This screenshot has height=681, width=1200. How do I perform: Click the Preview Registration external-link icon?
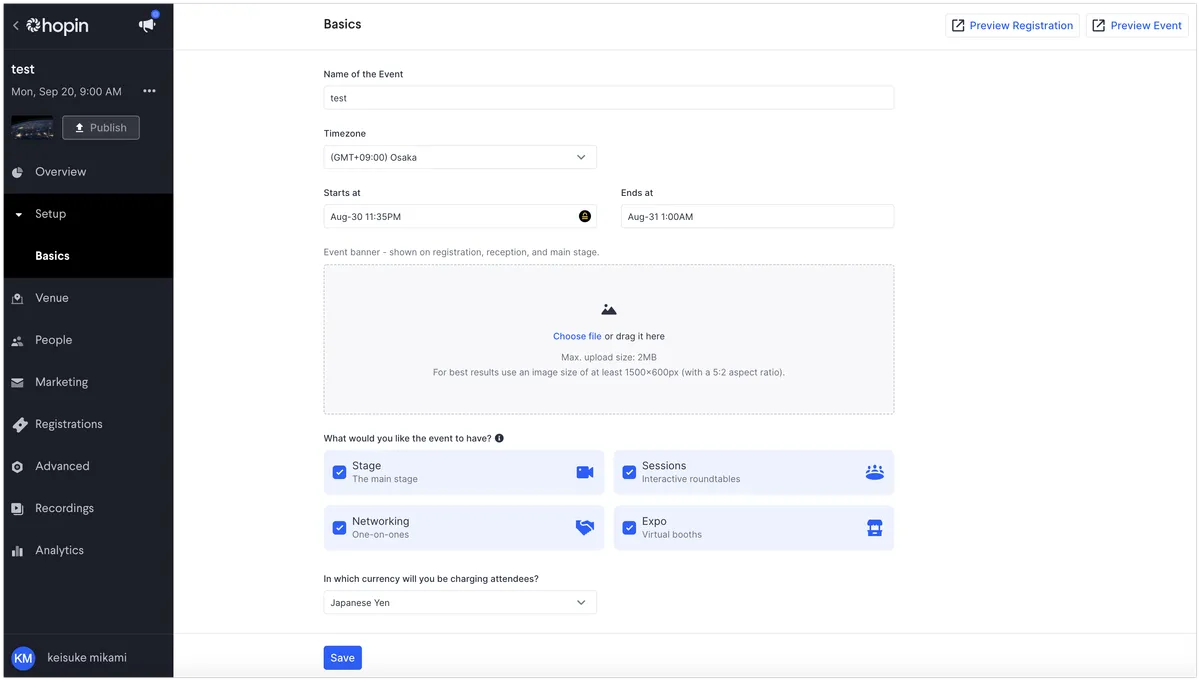point(958,25)
